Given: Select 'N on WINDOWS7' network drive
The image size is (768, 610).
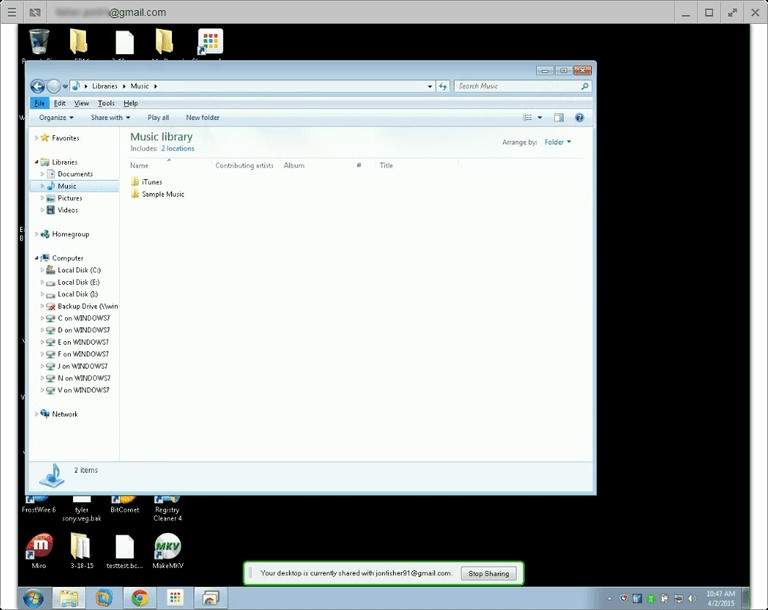Looking at the screenshot, I should 84,378.
